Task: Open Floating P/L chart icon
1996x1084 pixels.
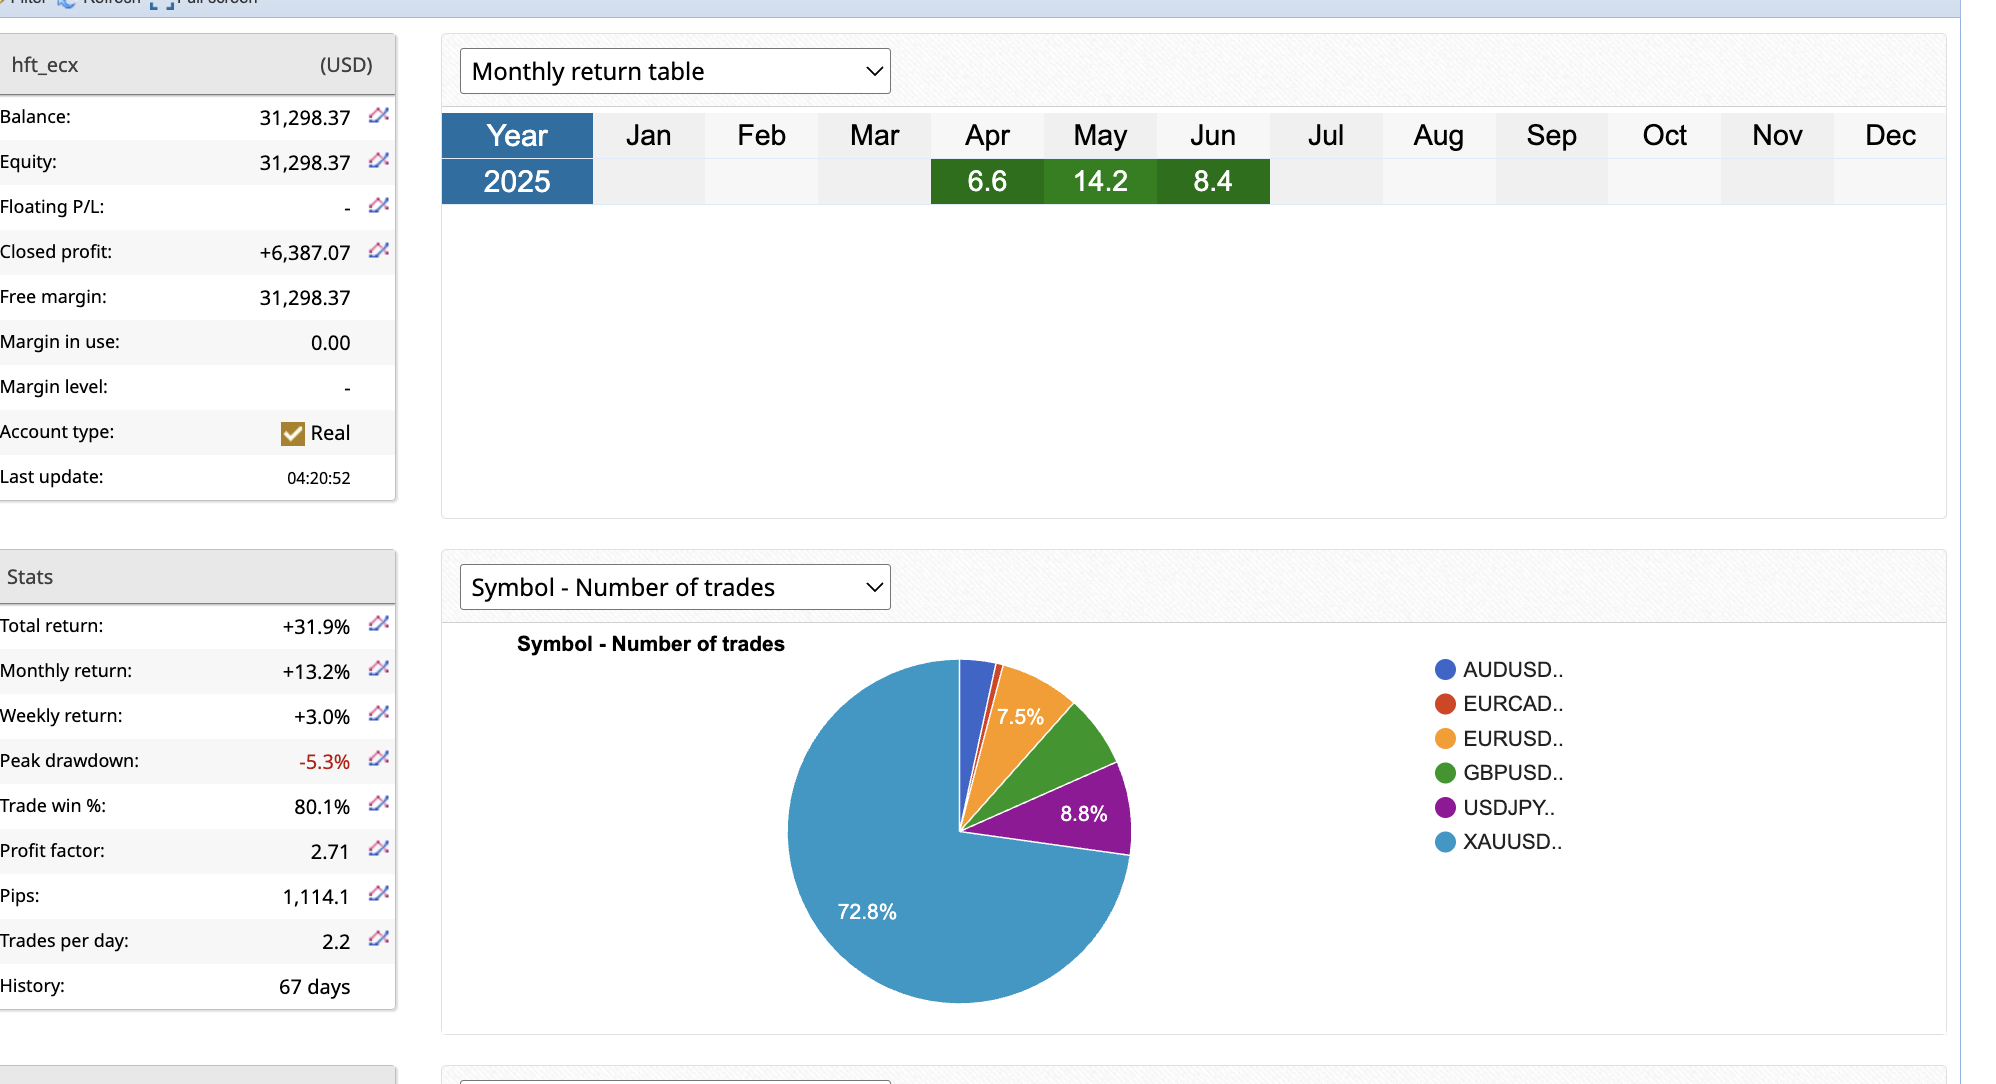Action: coord(378,206)
